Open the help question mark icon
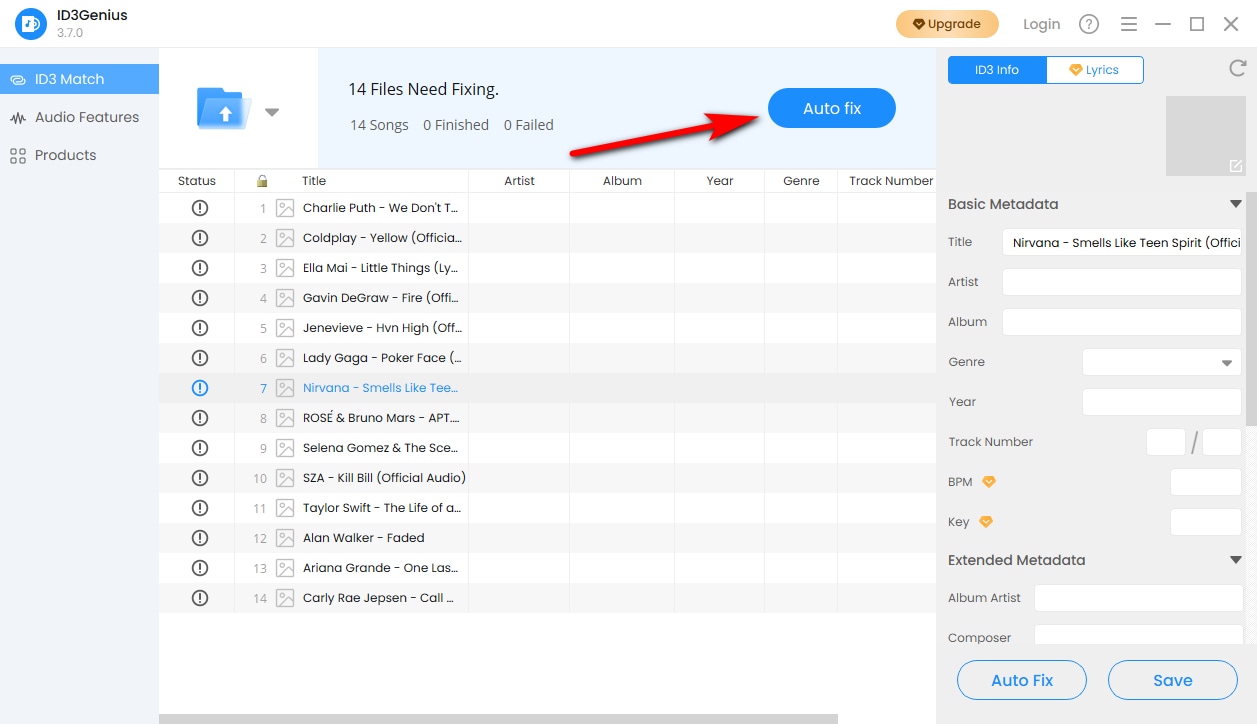Image resolution: width=1257 pixels, height=724 pixels. (1089, 24)
